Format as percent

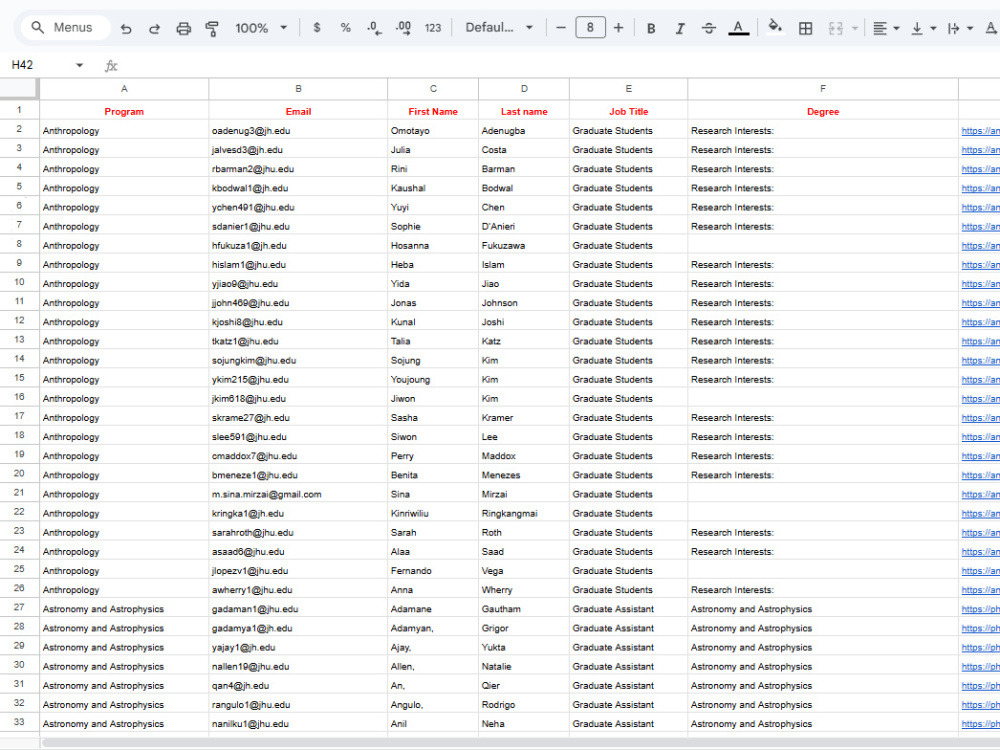(x=346, y=28)
